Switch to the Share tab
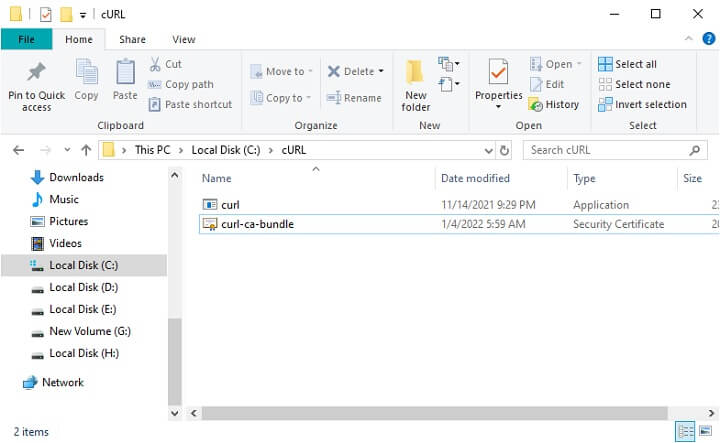The height and width of the screenshot is (443, 720). 132,39
